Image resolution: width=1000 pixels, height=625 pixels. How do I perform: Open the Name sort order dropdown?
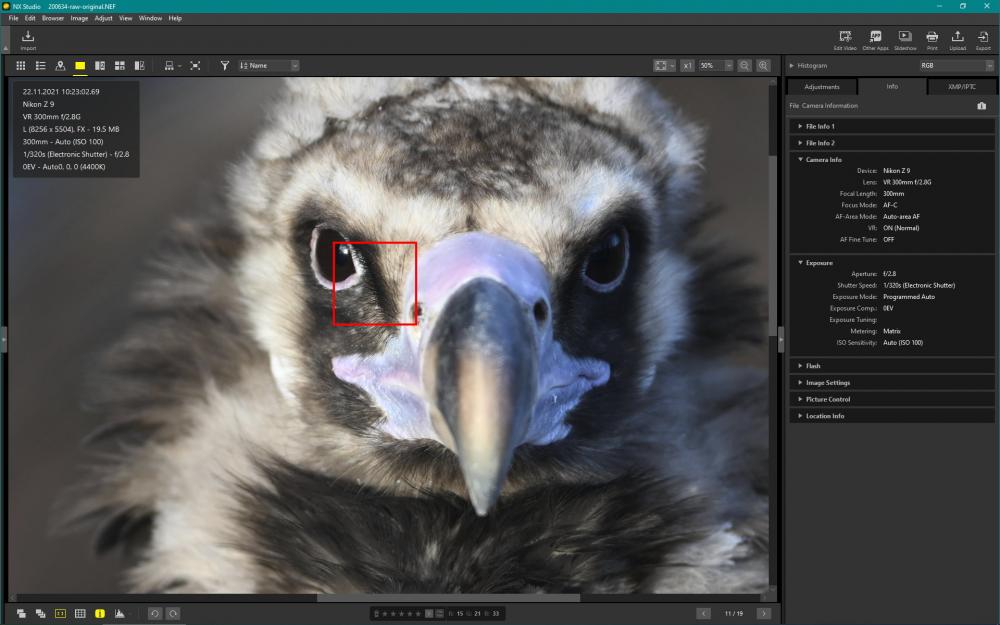tap(269, 66)
